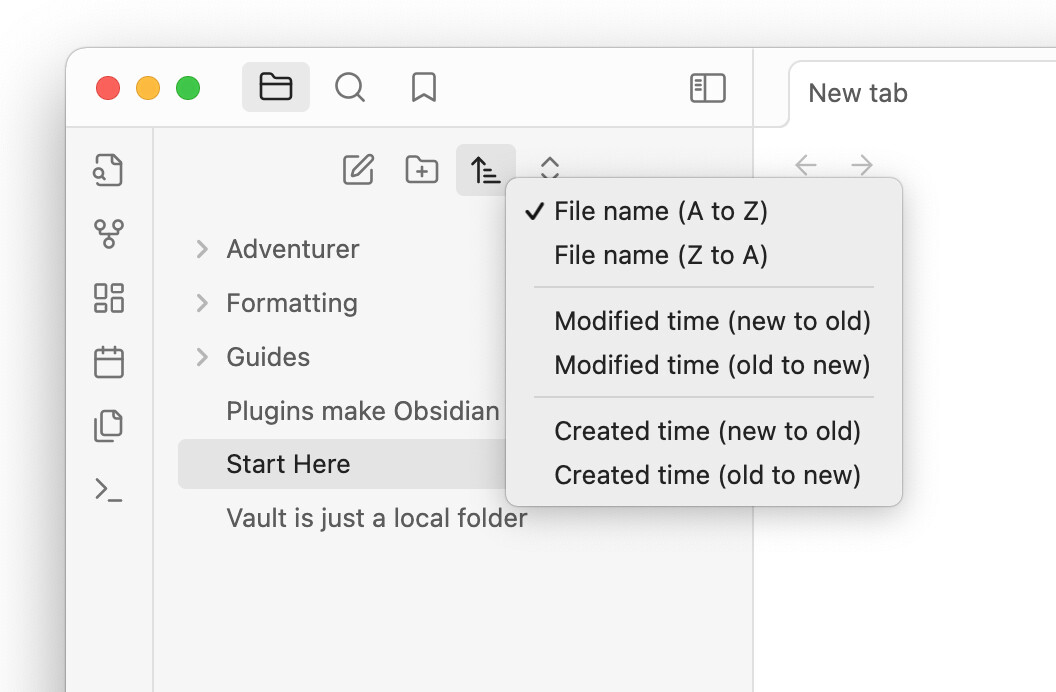Toggle the right sidebar open
The height and width of the screenshot is (692, 1056).
click(707, 88)
